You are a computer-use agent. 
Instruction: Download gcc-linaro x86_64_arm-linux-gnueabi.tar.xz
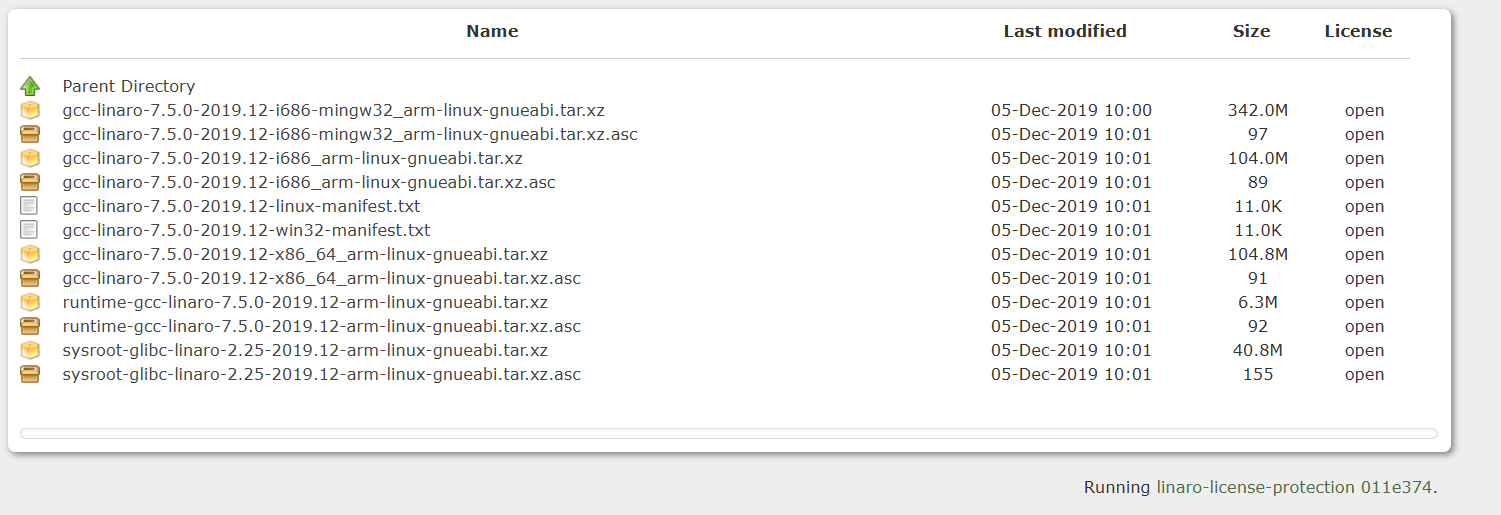[305, 254]
